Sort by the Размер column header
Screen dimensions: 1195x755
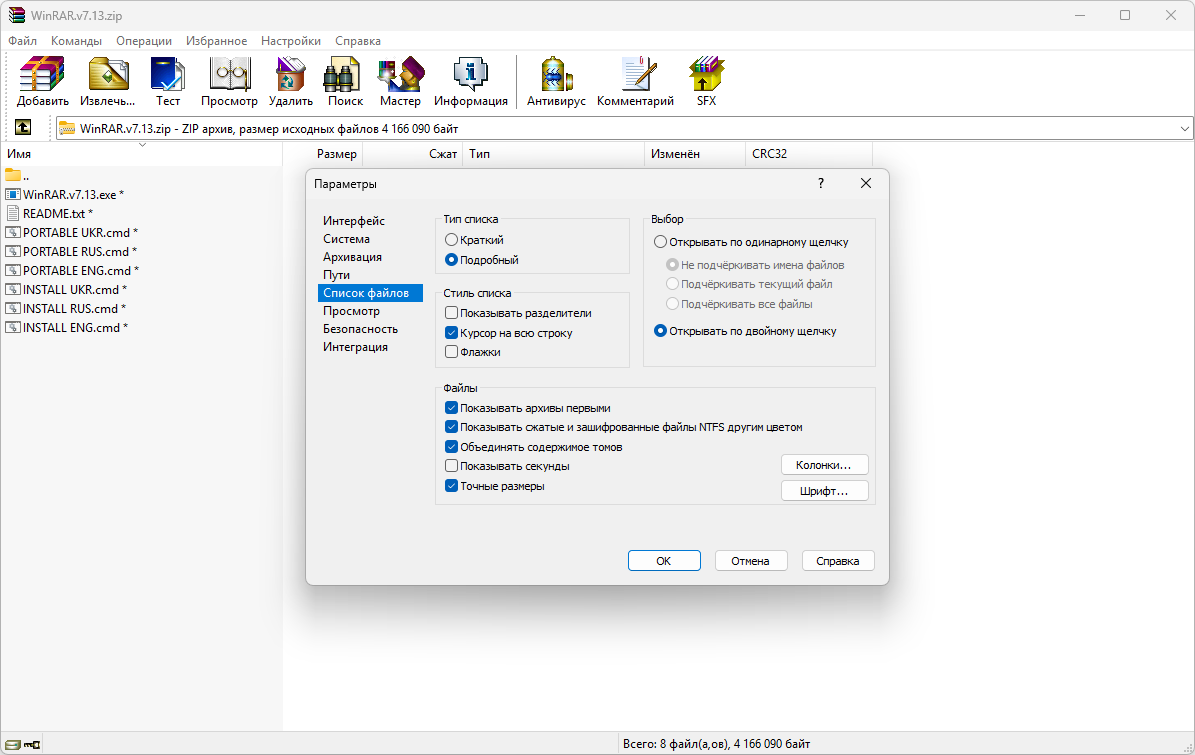[336, 154]
